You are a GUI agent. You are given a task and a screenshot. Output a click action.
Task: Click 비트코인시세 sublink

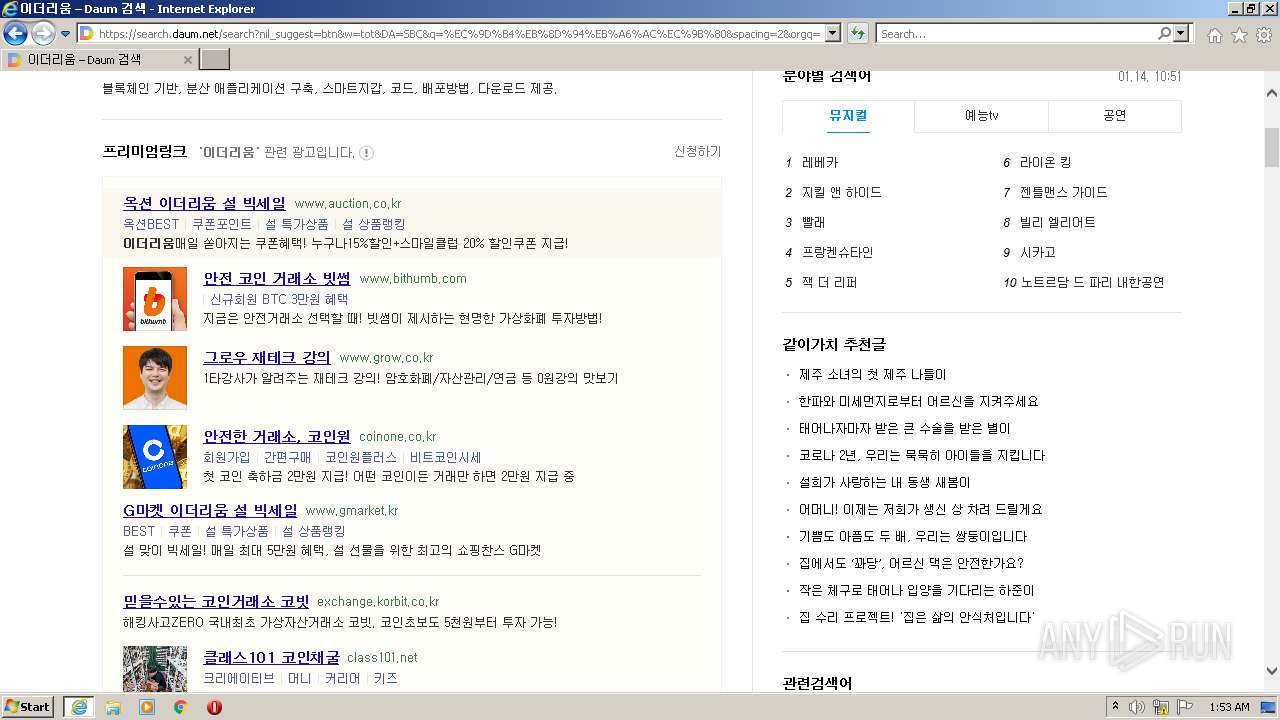(445, 457)
